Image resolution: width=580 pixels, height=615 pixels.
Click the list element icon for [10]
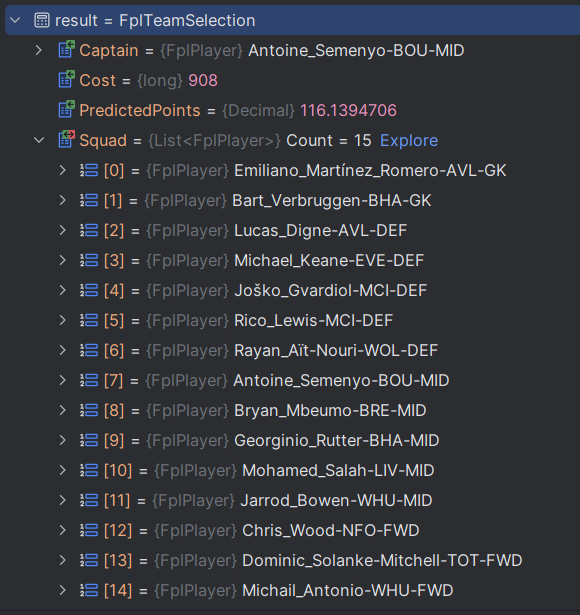(x=89, y=470)
